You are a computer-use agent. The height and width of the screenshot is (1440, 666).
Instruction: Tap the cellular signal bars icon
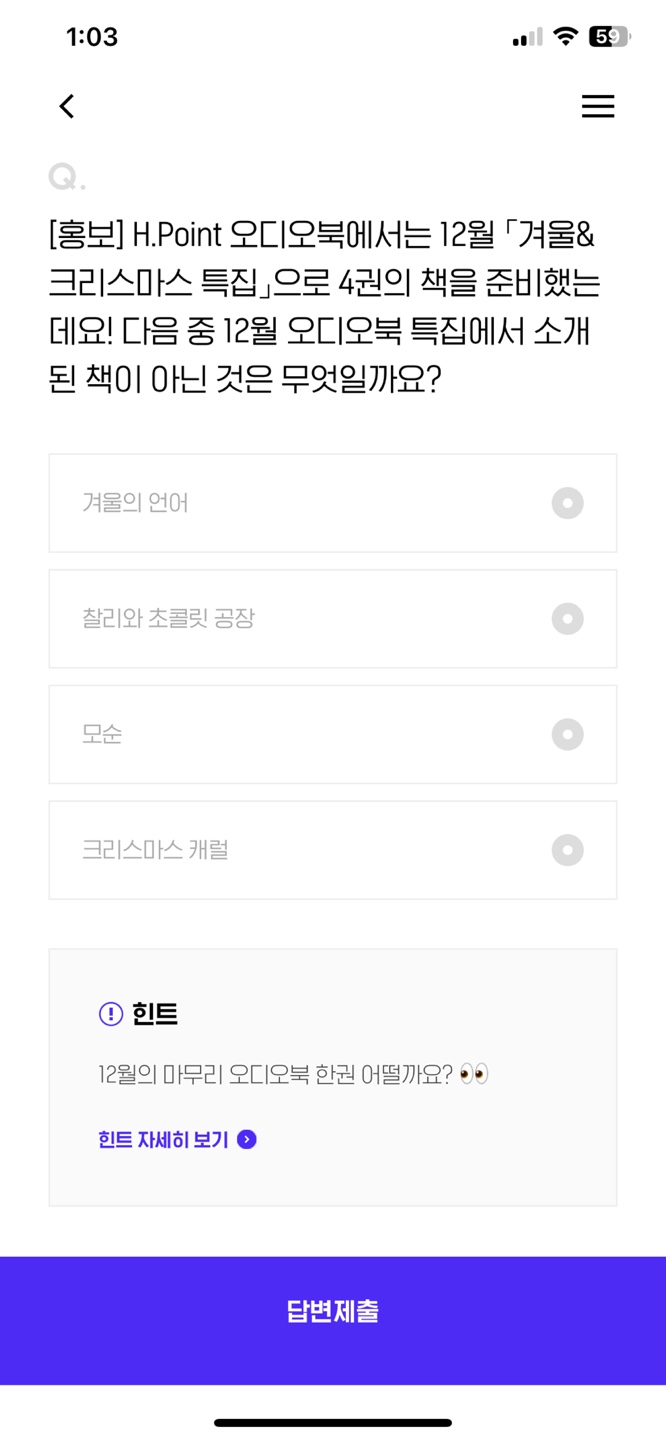point(527,38)
